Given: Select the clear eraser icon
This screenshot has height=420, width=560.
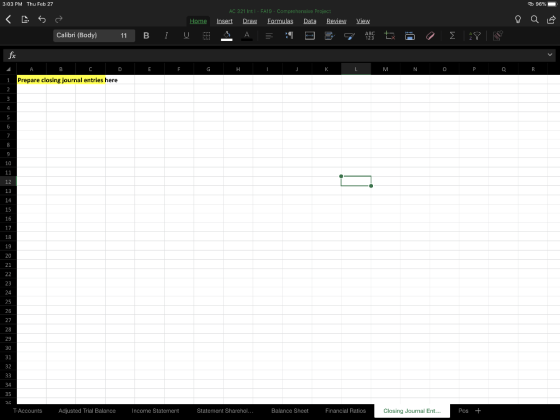Looking at the screenshot, I should tap(430, 36).
